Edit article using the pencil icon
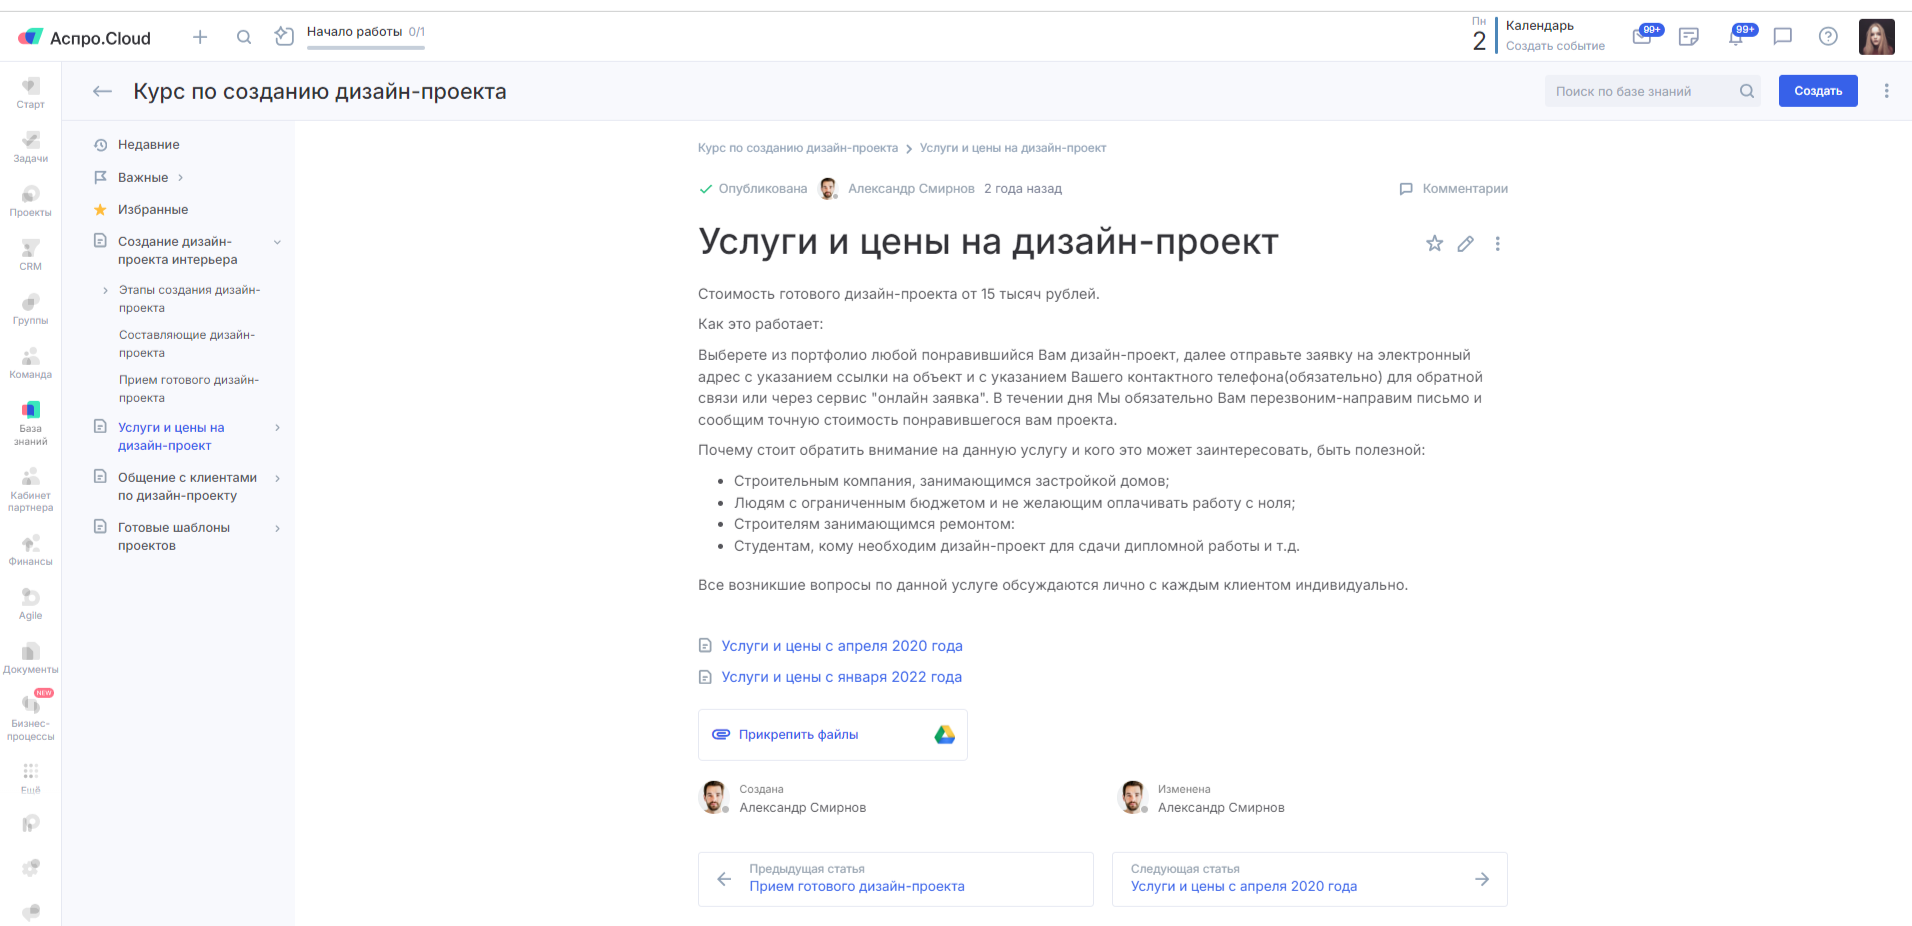 pyautogui.click(x=1465, y=243)
